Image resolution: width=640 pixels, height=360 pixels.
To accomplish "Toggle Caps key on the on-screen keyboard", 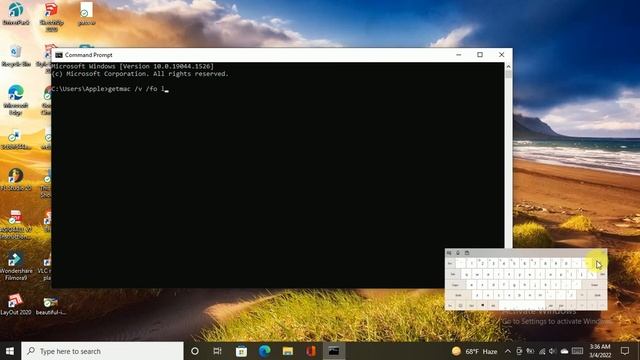I will click(456, 285).
